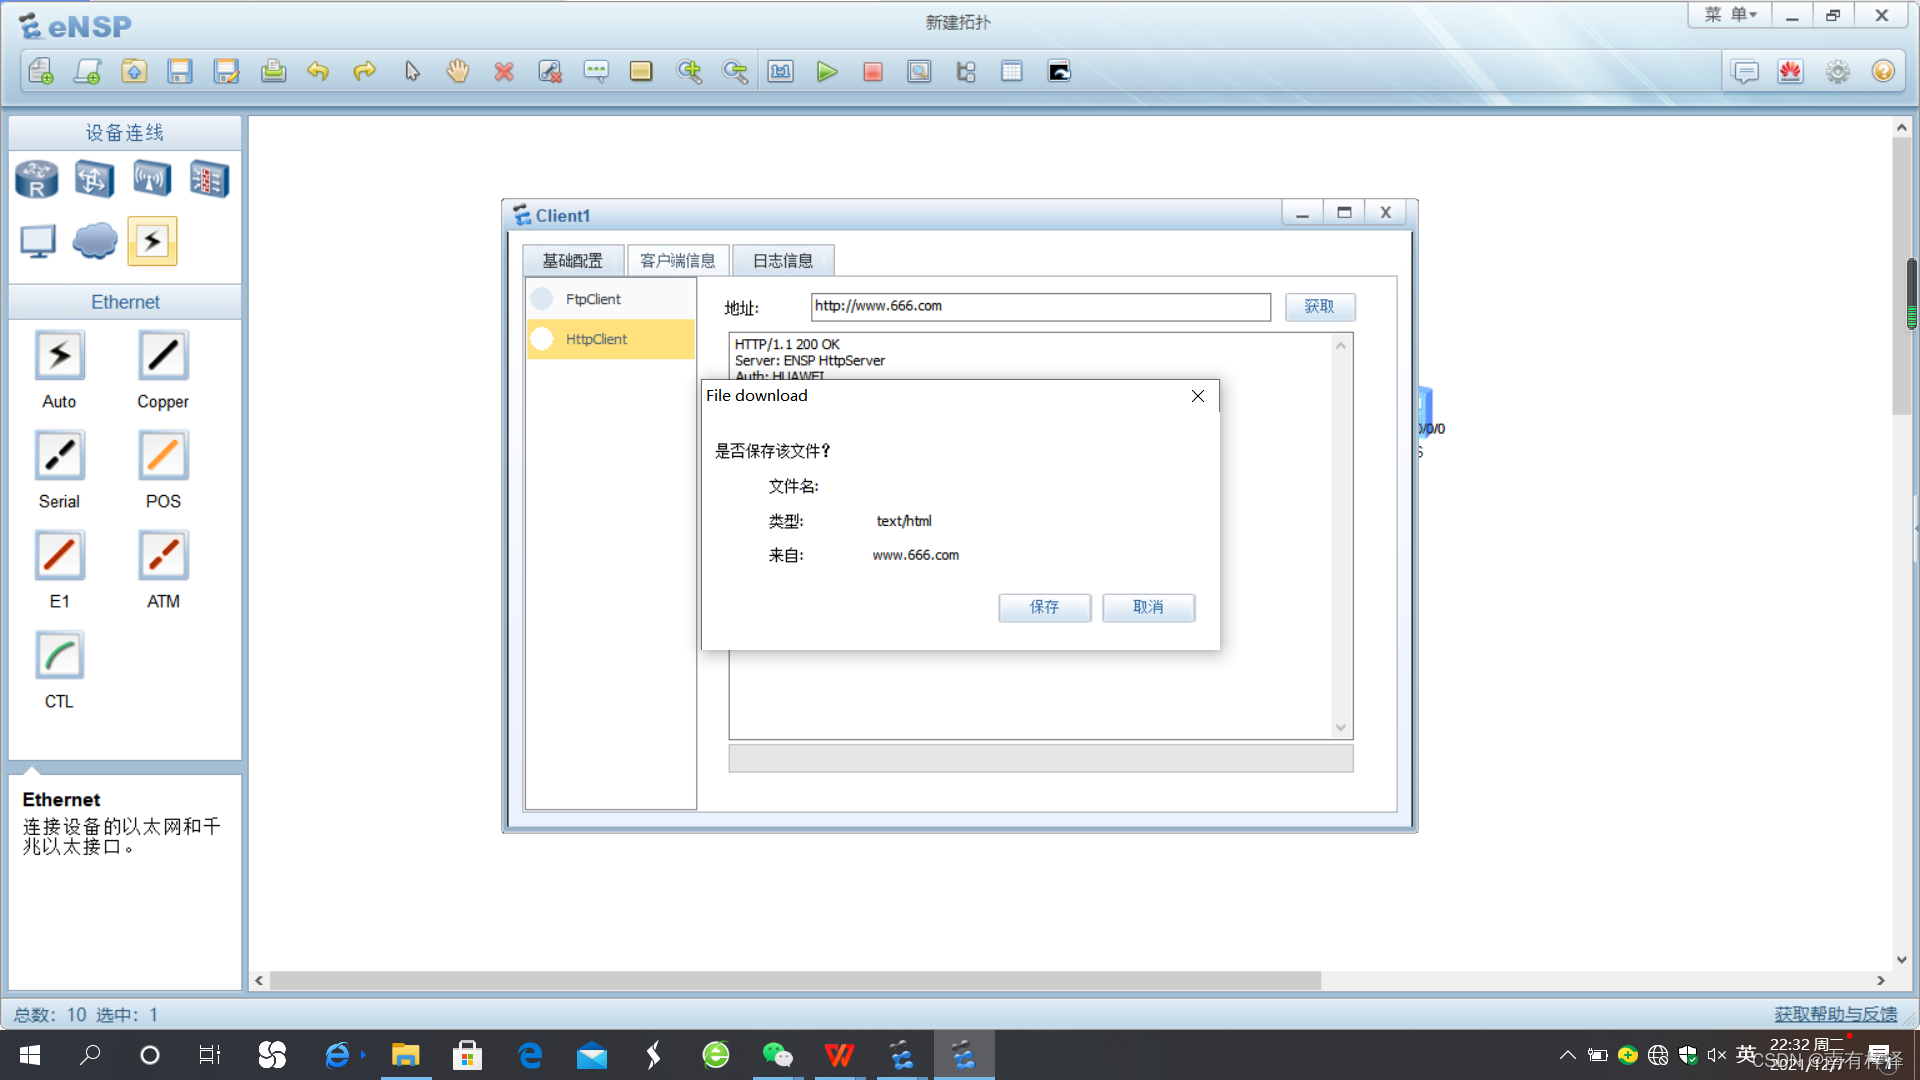Image resolution: width=1920 pixels, height=1080 pixels.
Task: Expand the hidden system tray icons chevron
Action: [1567, 1055]
